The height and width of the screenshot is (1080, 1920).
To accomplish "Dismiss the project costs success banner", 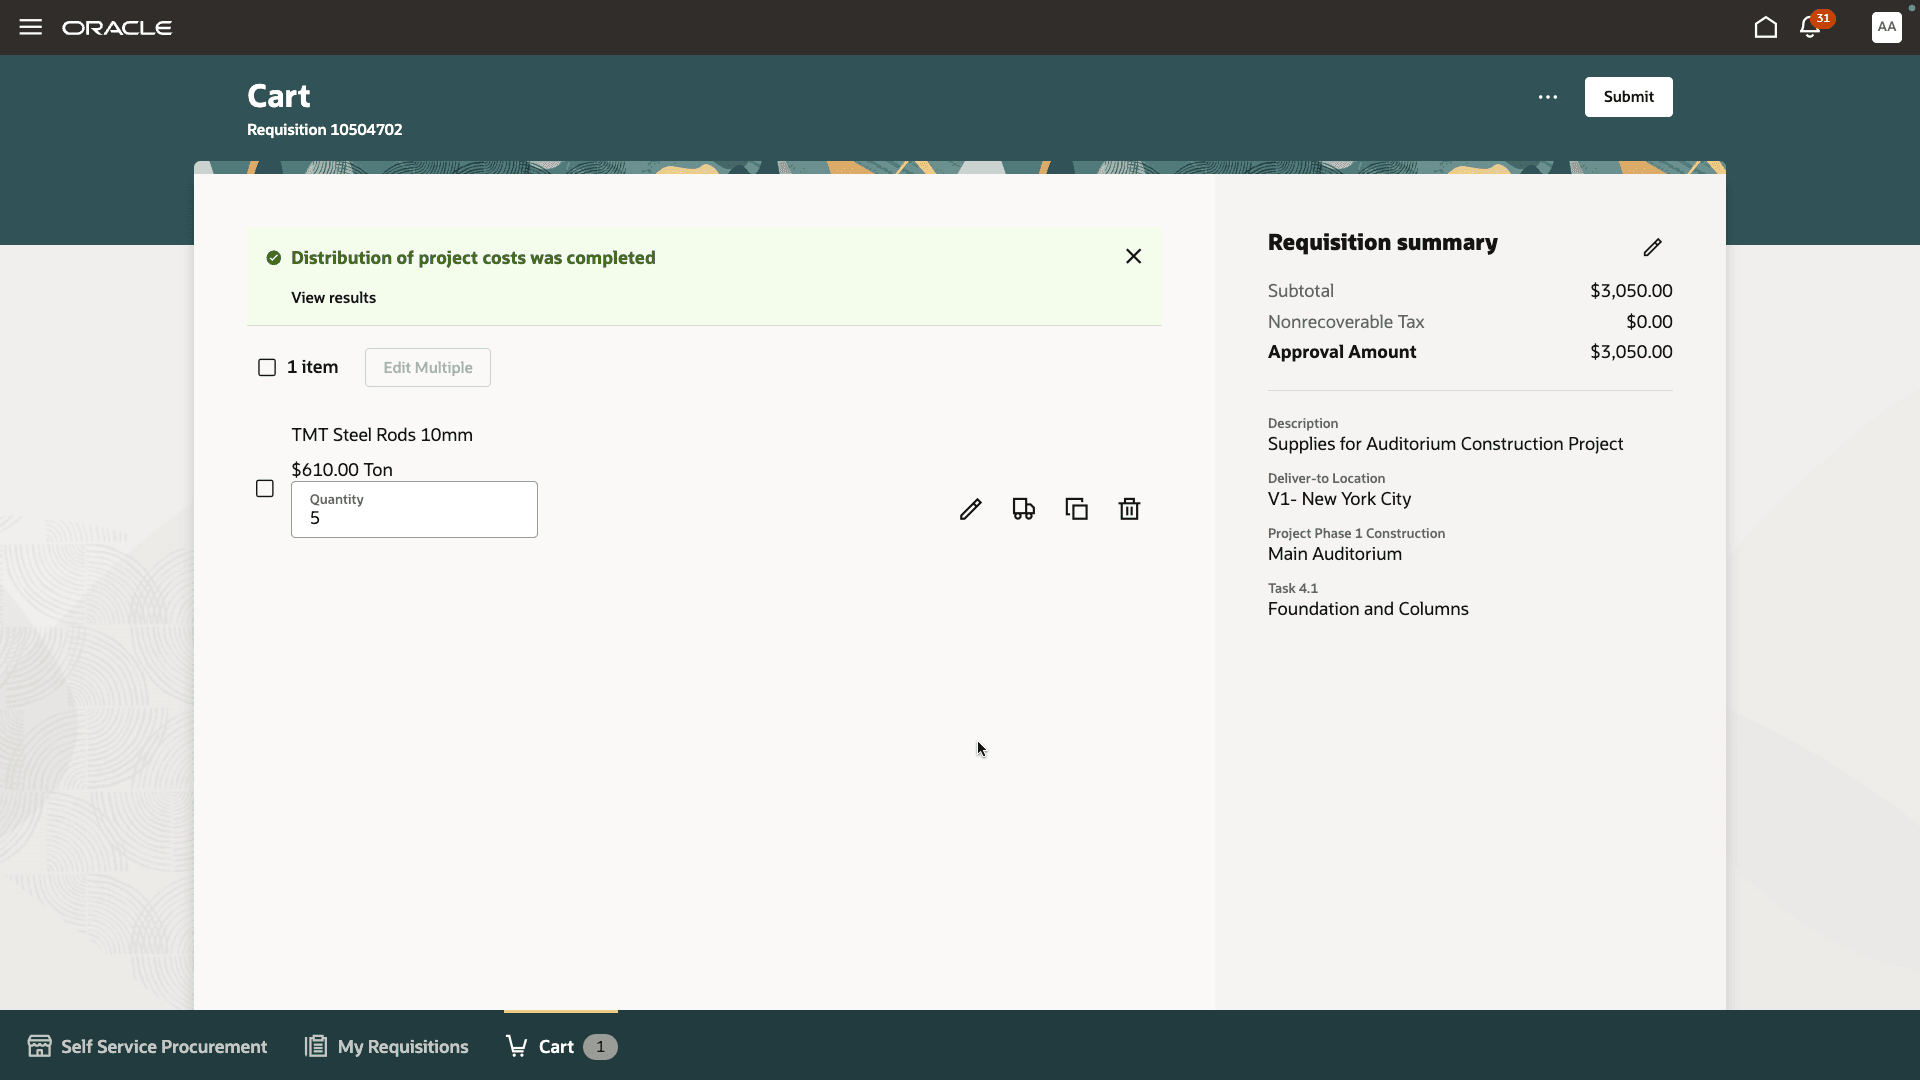I will (x=1133, y=256).
